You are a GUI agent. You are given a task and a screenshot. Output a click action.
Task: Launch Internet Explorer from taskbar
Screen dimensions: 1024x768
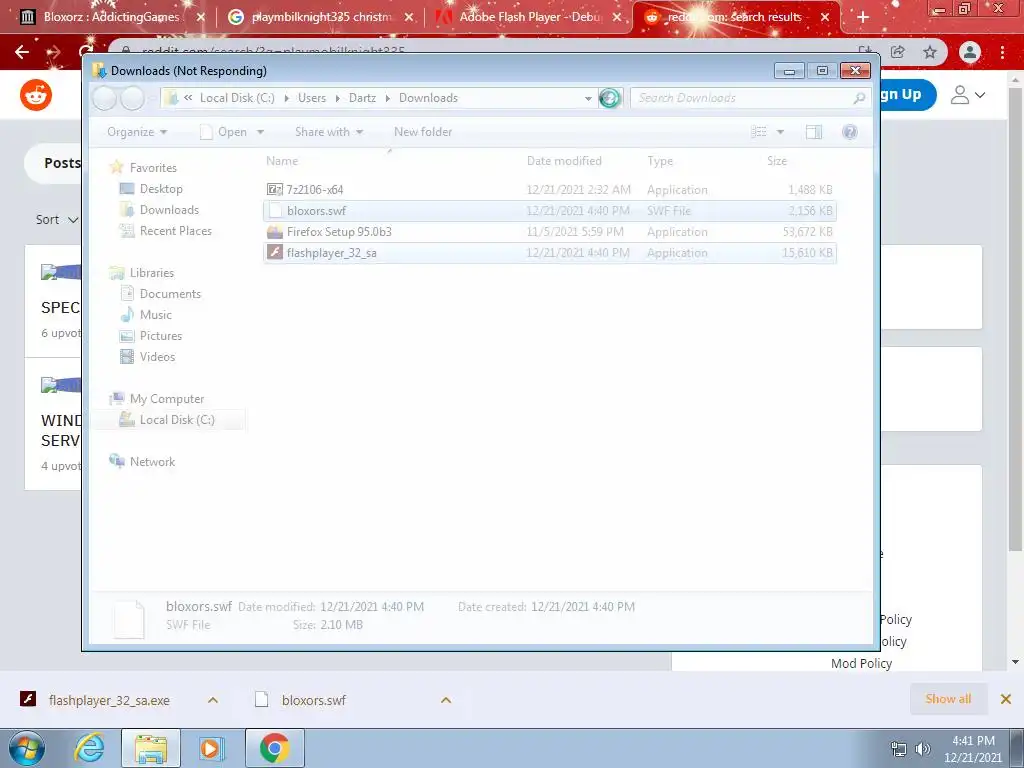(89, 748)
